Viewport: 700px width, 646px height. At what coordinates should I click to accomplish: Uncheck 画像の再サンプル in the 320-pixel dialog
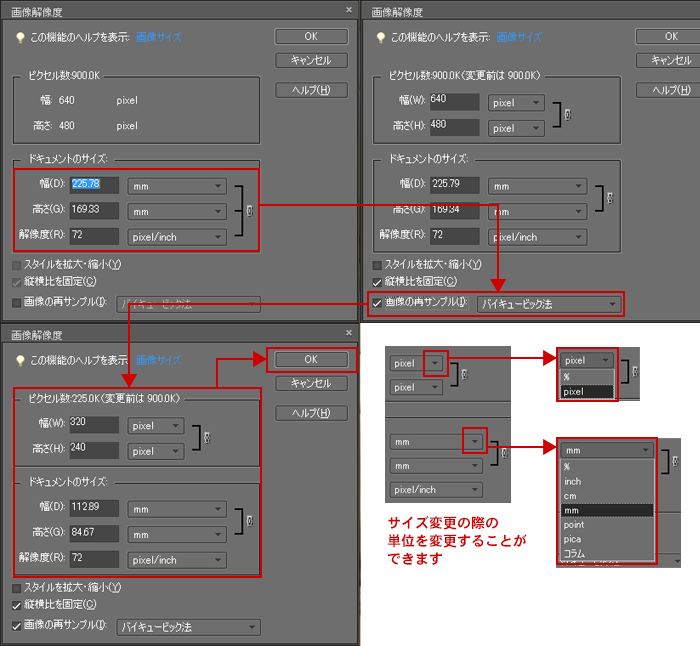pyautogui.click(x=17, y=626)
